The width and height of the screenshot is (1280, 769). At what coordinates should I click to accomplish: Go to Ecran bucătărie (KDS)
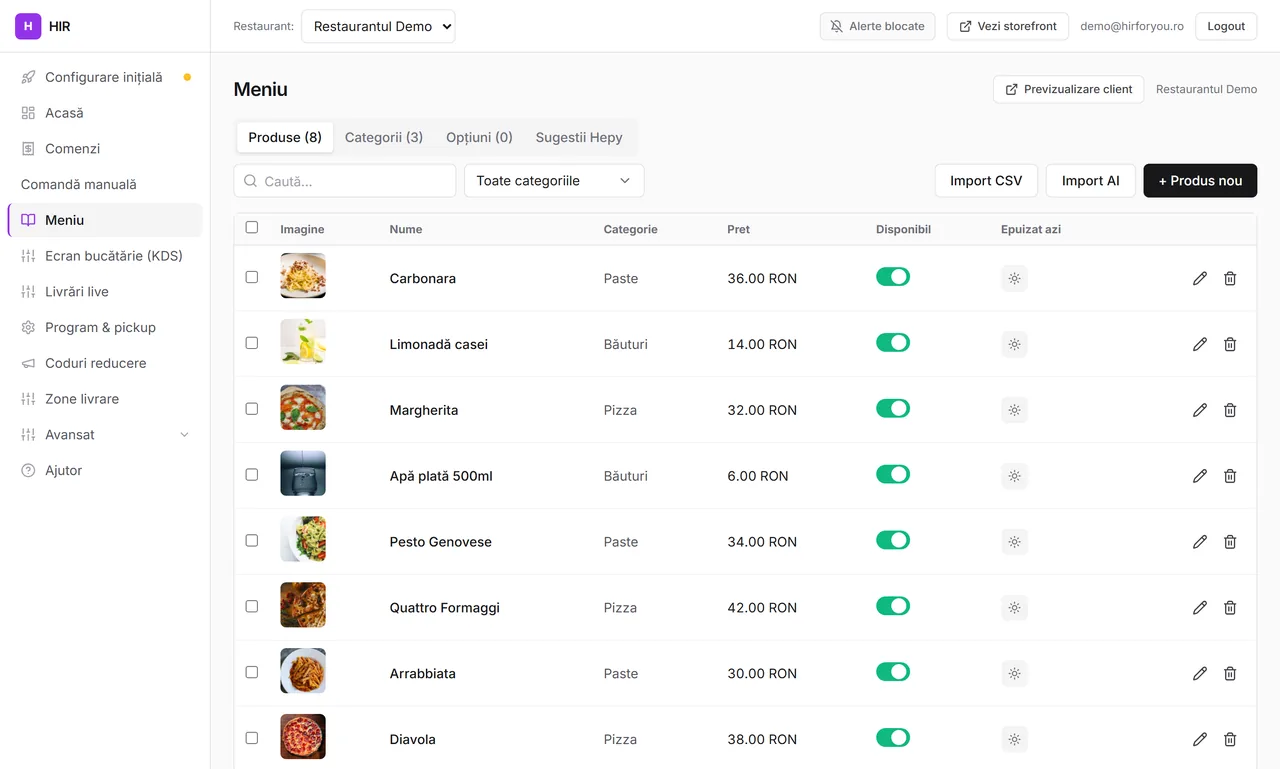105,256
